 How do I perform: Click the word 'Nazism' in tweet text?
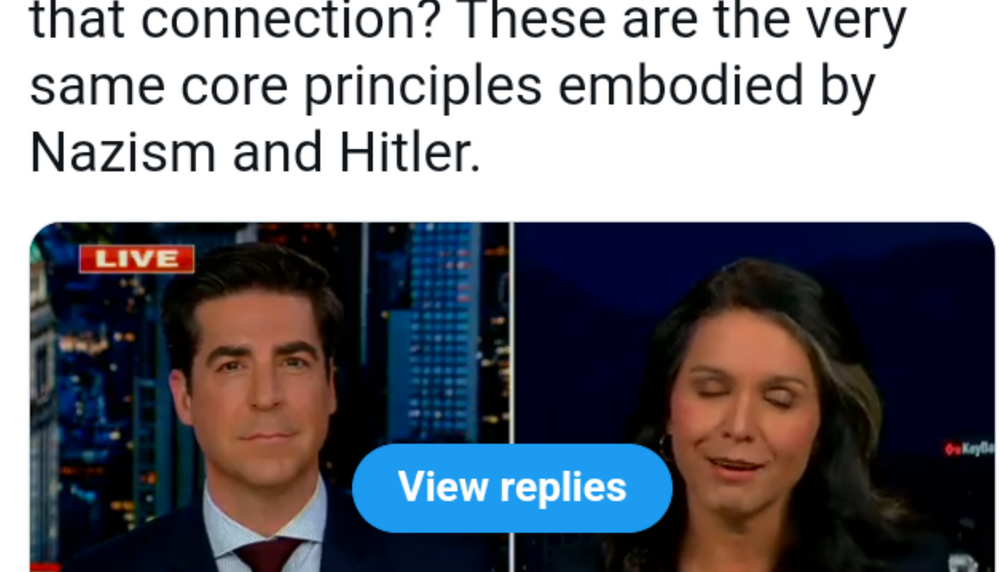[x=123, y=153]
